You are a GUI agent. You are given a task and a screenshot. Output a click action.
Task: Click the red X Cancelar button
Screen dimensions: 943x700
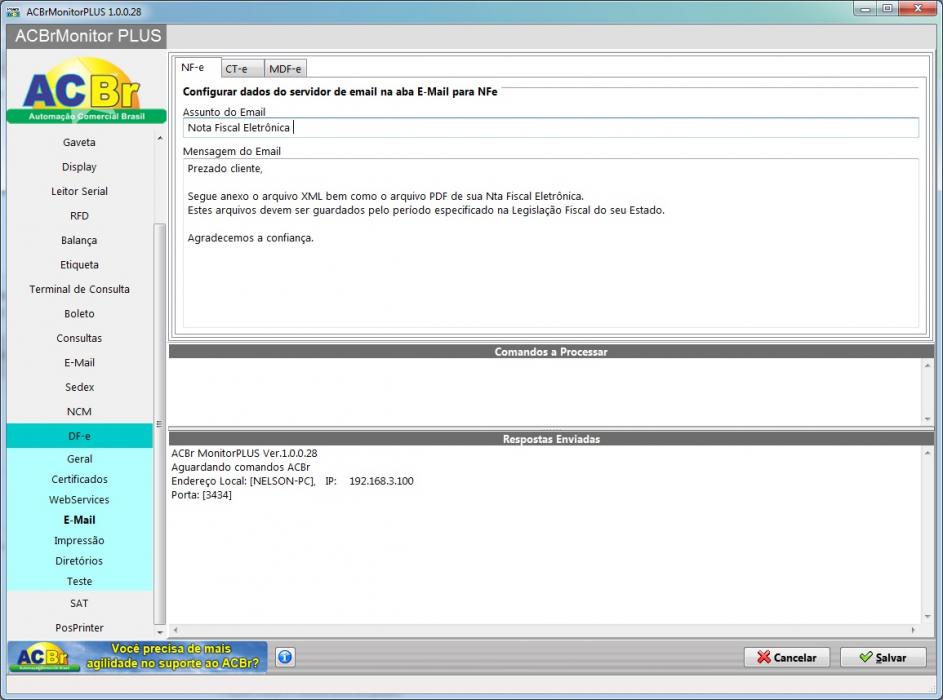787,657
